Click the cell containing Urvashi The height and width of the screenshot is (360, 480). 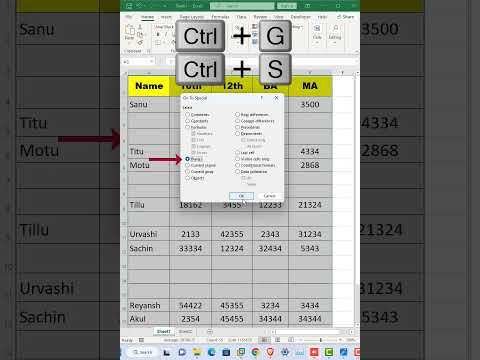(149, 234)
